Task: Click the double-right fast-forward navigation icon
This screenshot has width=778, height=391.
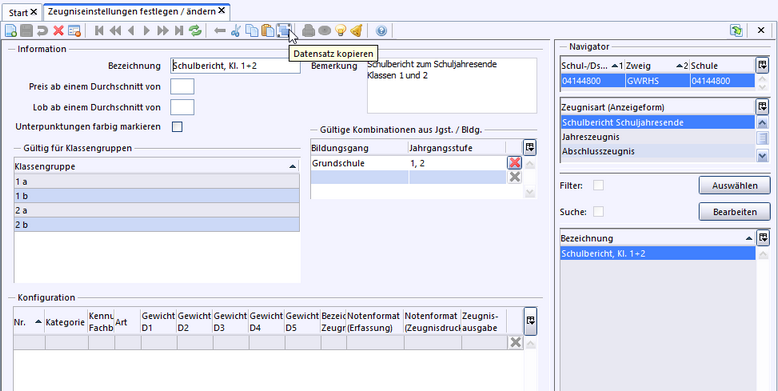Action: tap(163, 31)
